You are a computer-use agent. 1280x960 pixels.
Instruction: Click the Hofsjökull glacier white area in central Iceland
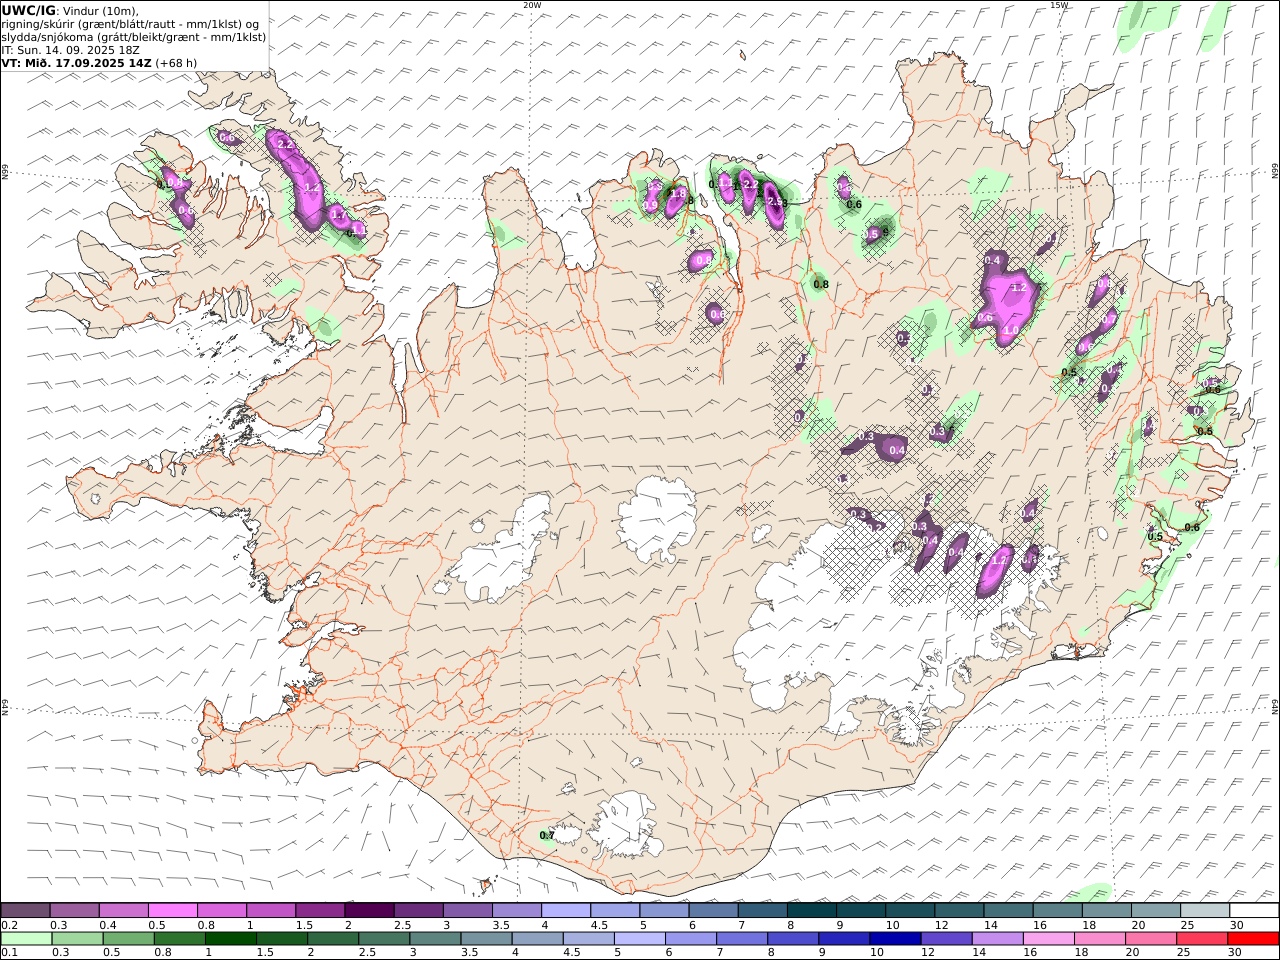tap(657, 519)
